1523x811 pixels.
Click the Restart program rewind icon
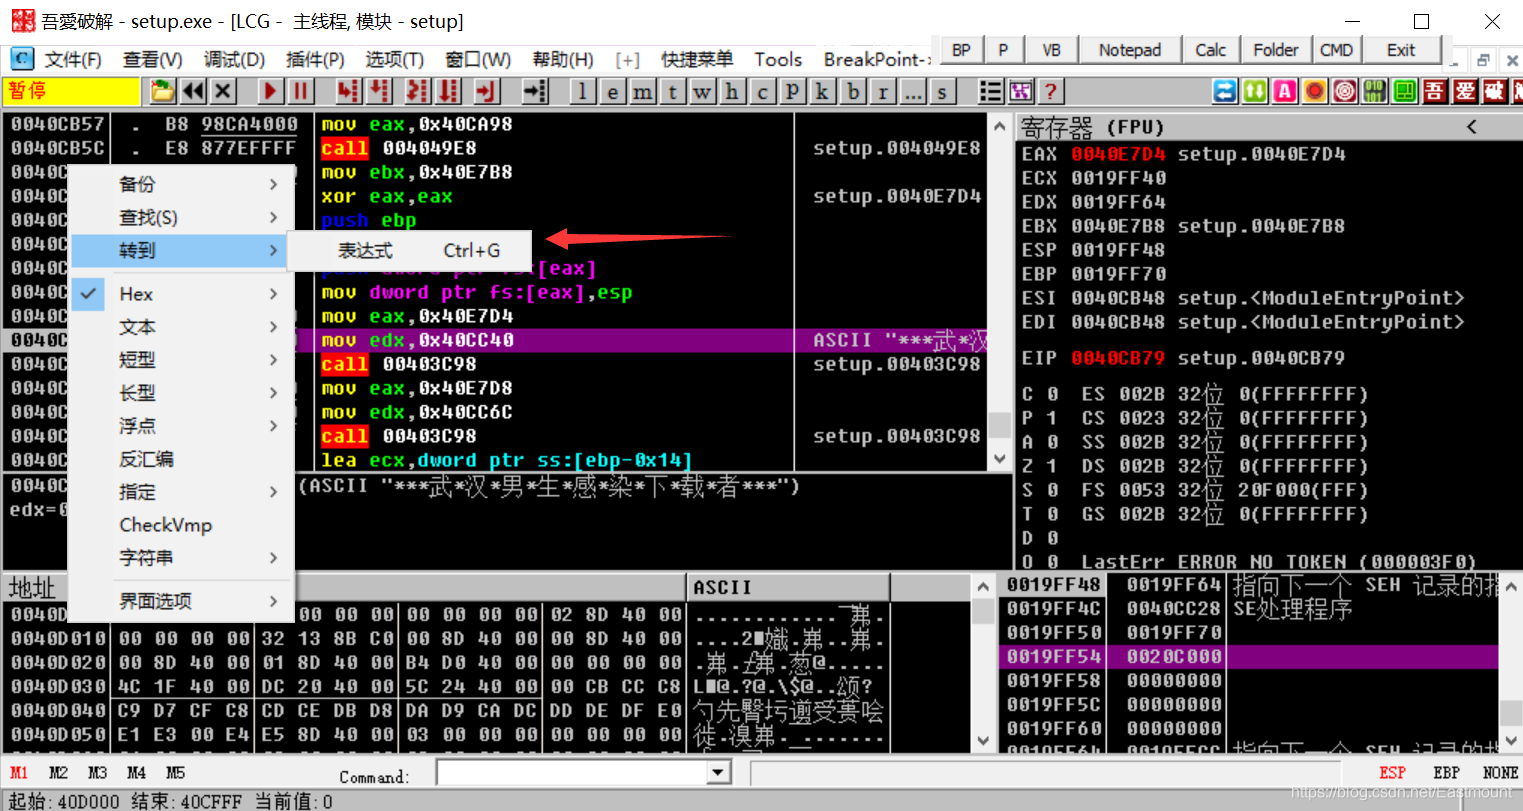193,92
